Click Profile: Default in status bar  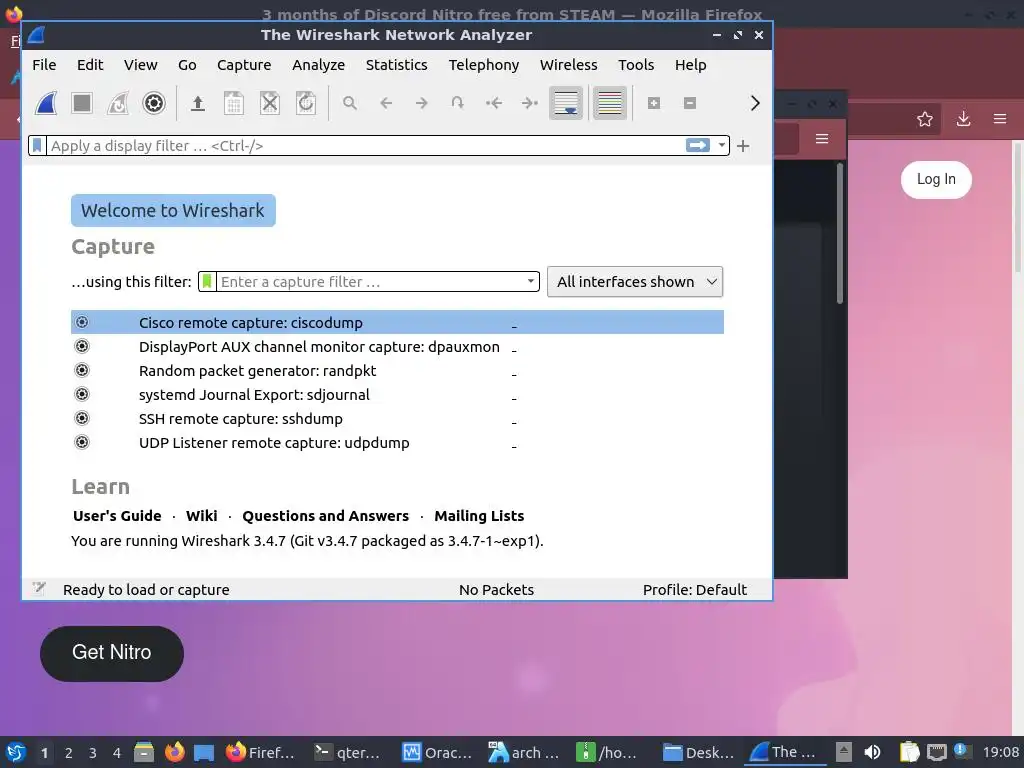[694, 590]
